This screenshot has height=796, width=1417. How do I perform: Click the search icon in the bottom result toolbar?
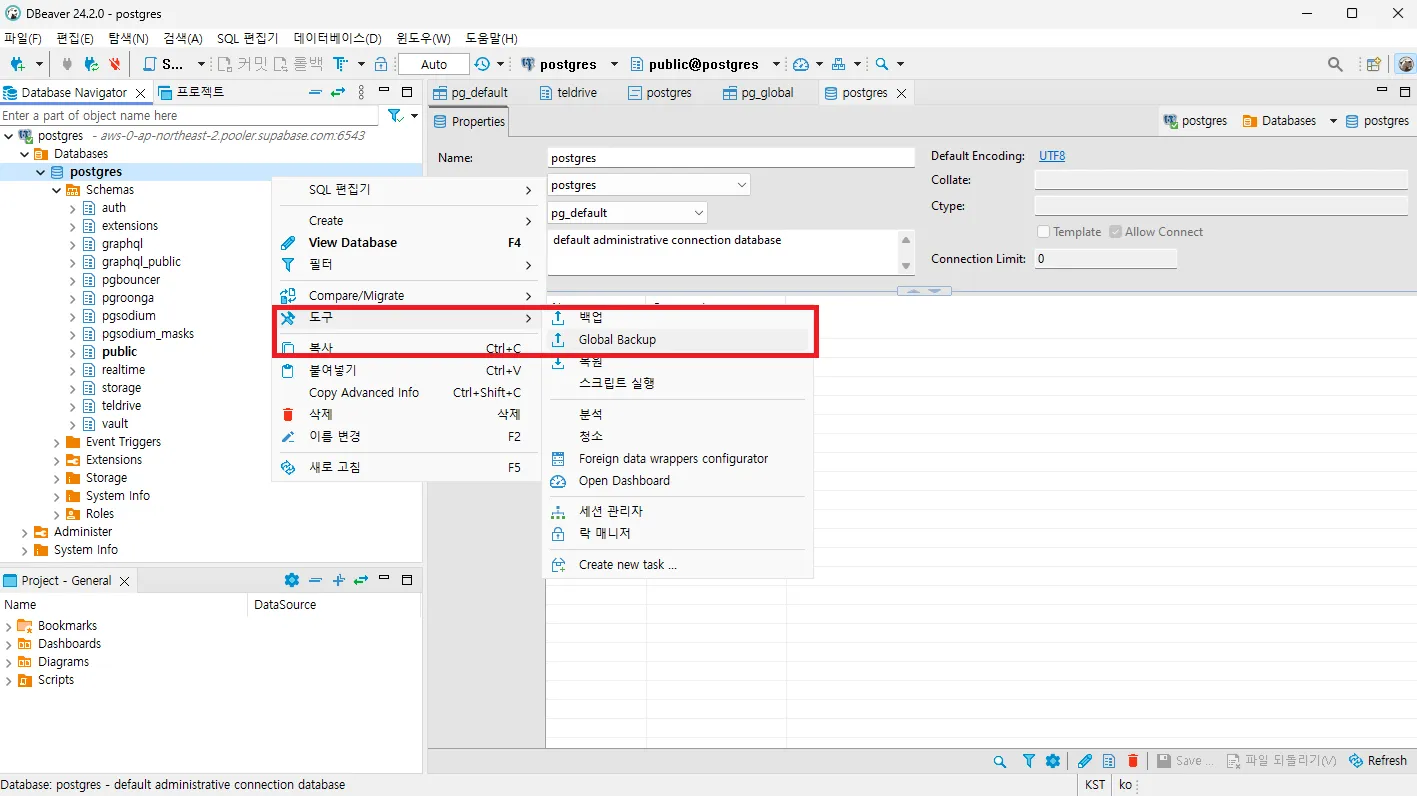[1000, 761]
